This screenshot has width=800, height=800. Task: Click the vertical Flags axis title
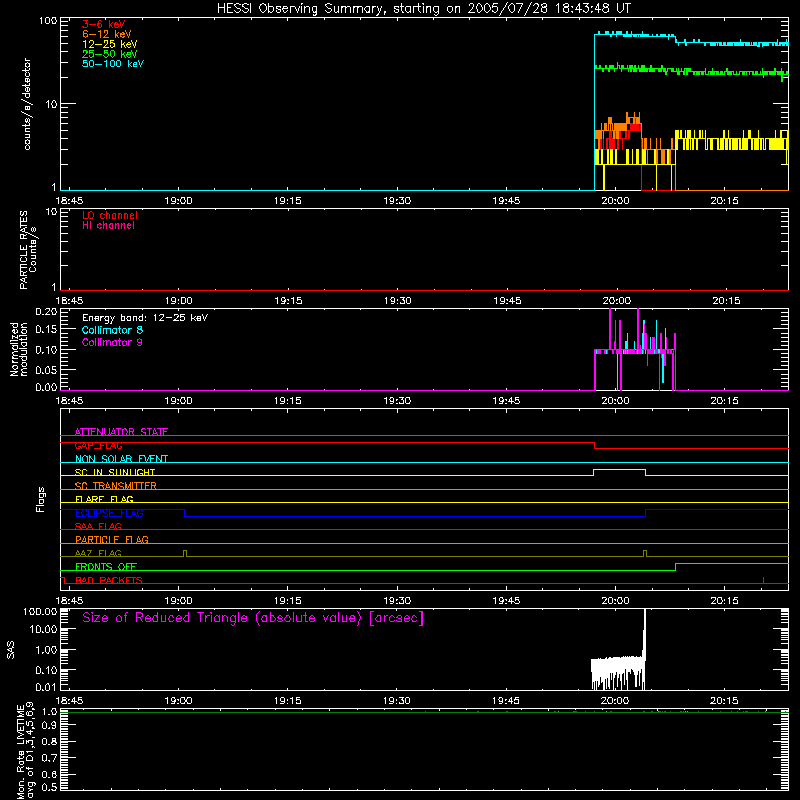[41, 499]
